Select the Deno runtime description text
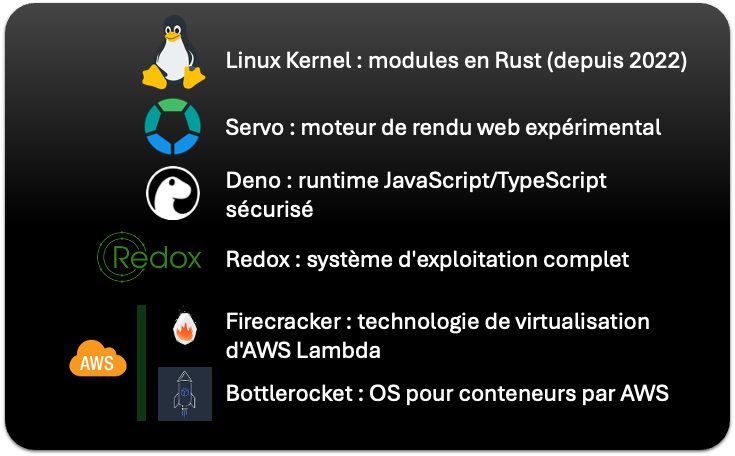The height and width of the screenshot is (456, 735). point(416,194)
